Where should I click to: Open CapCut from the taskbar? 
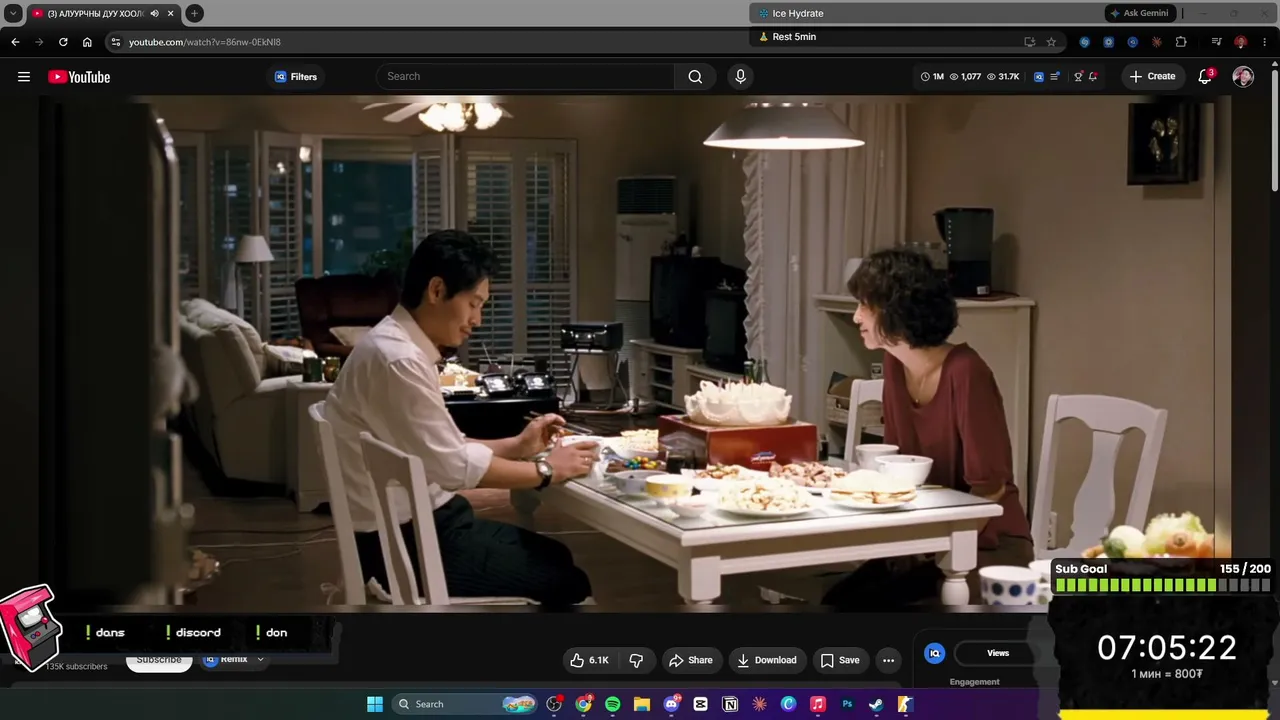(x=700, y=704)
